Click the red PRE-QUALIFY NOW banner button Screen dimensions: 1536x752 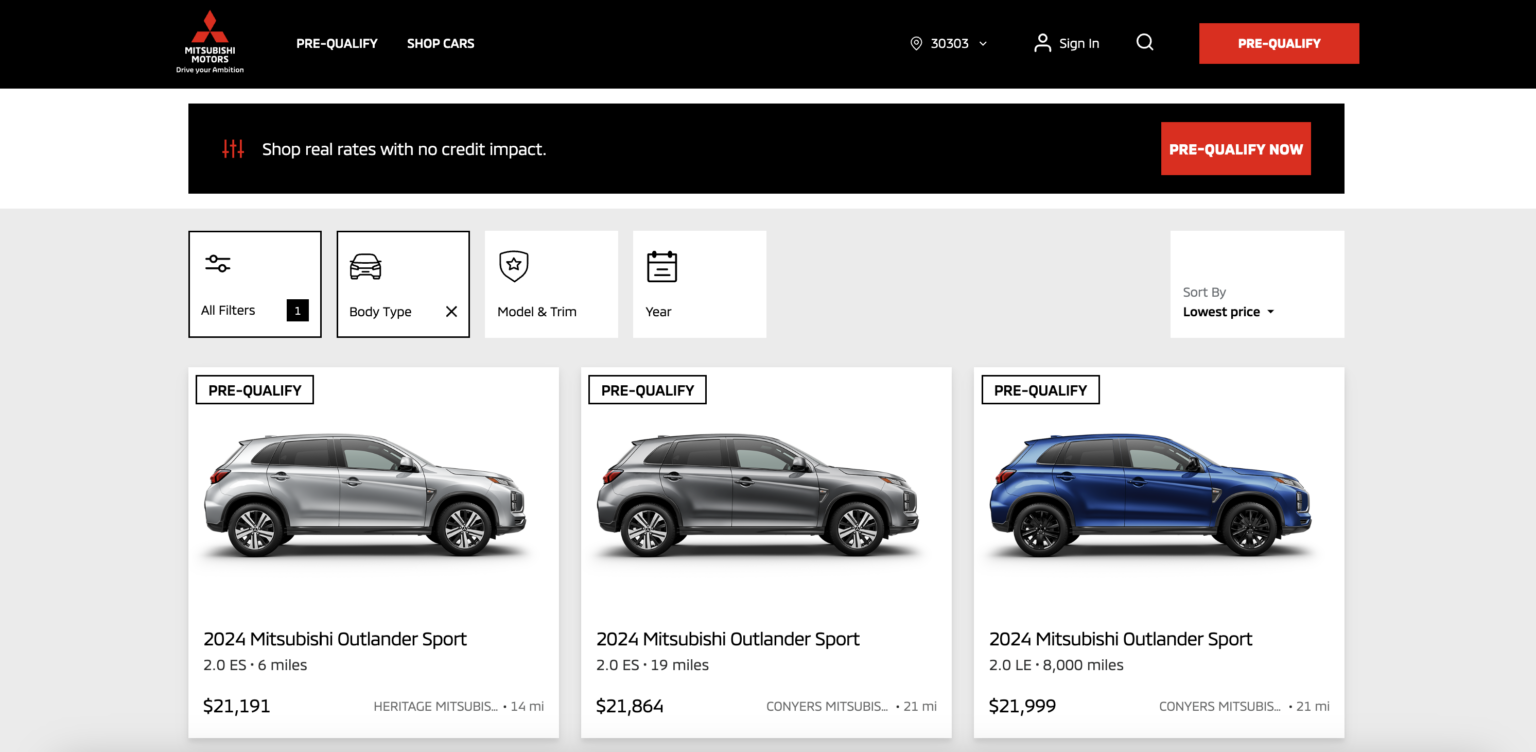1236,148
